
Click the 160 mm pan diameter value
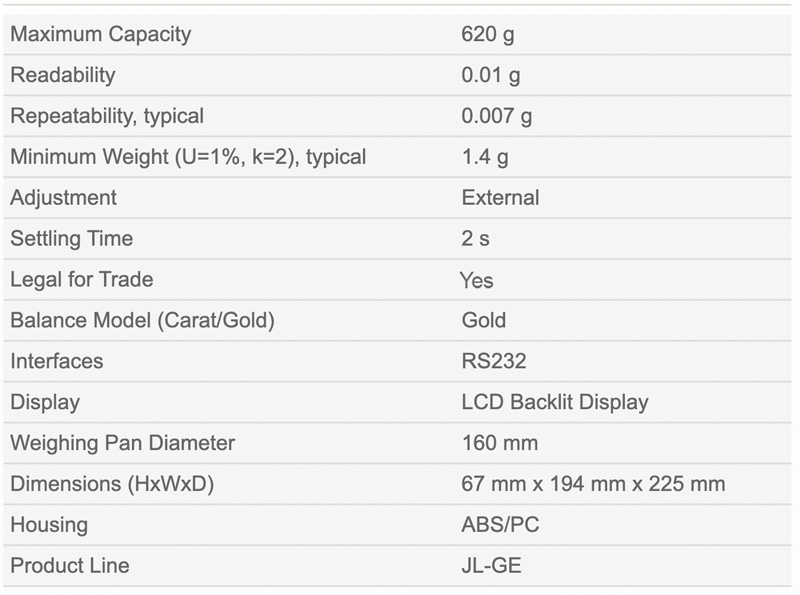[500, 442]
